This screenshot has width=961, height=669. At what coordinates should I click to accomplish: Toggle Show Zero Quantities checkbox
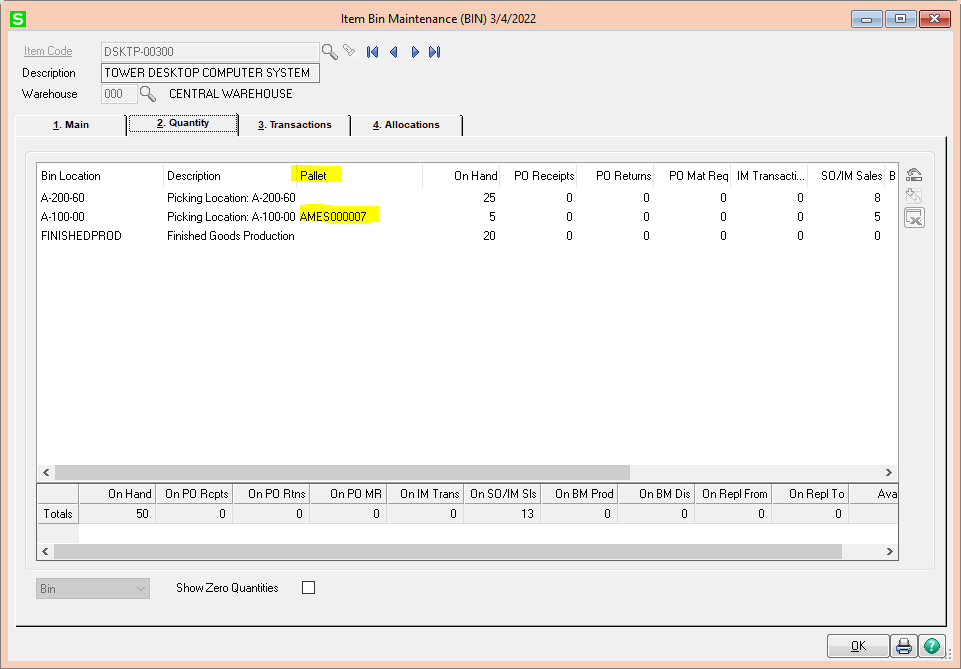308,588
